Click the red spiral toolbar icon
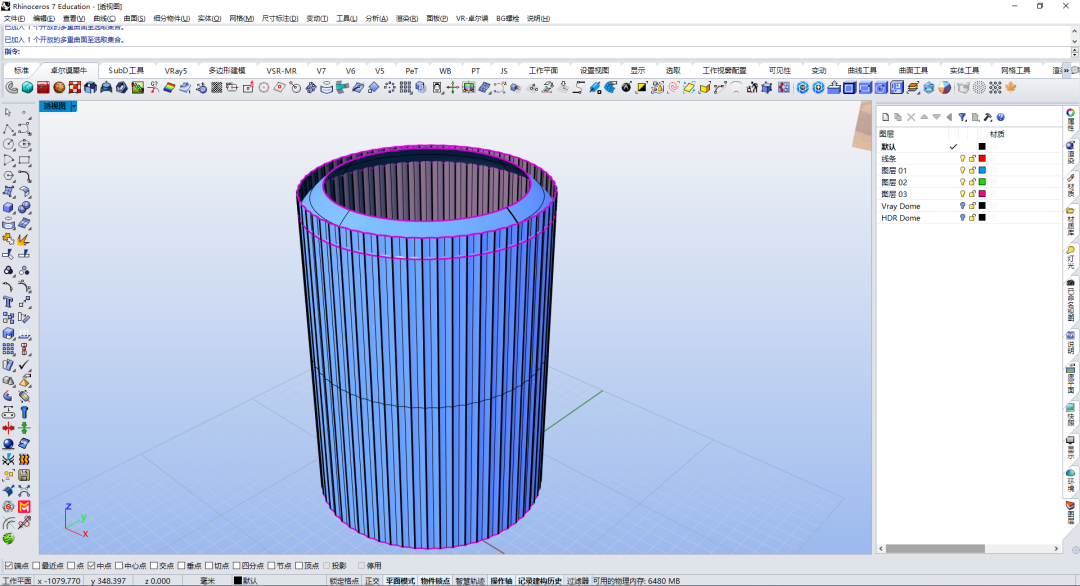 pos(674,87)
